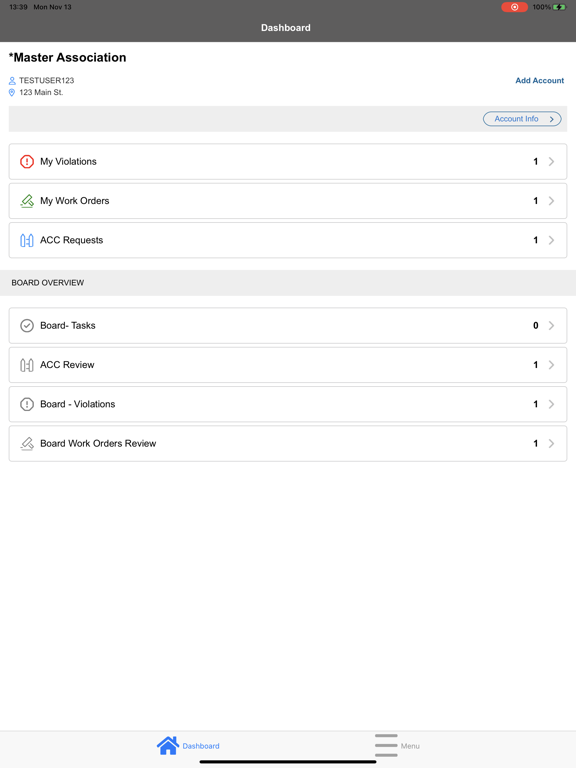The image size is (576, 768).
Task: Open the Account Info button
Action: point(522,119)
